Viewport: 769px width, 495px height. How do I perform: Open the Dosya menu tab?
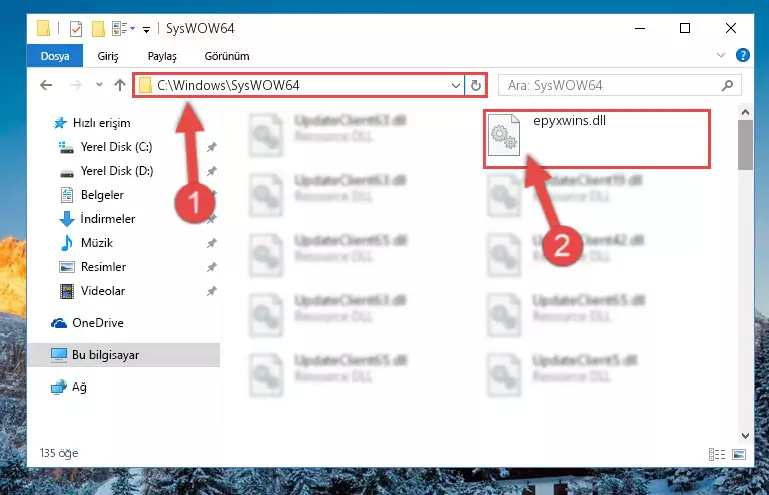(x=54, y=56)
